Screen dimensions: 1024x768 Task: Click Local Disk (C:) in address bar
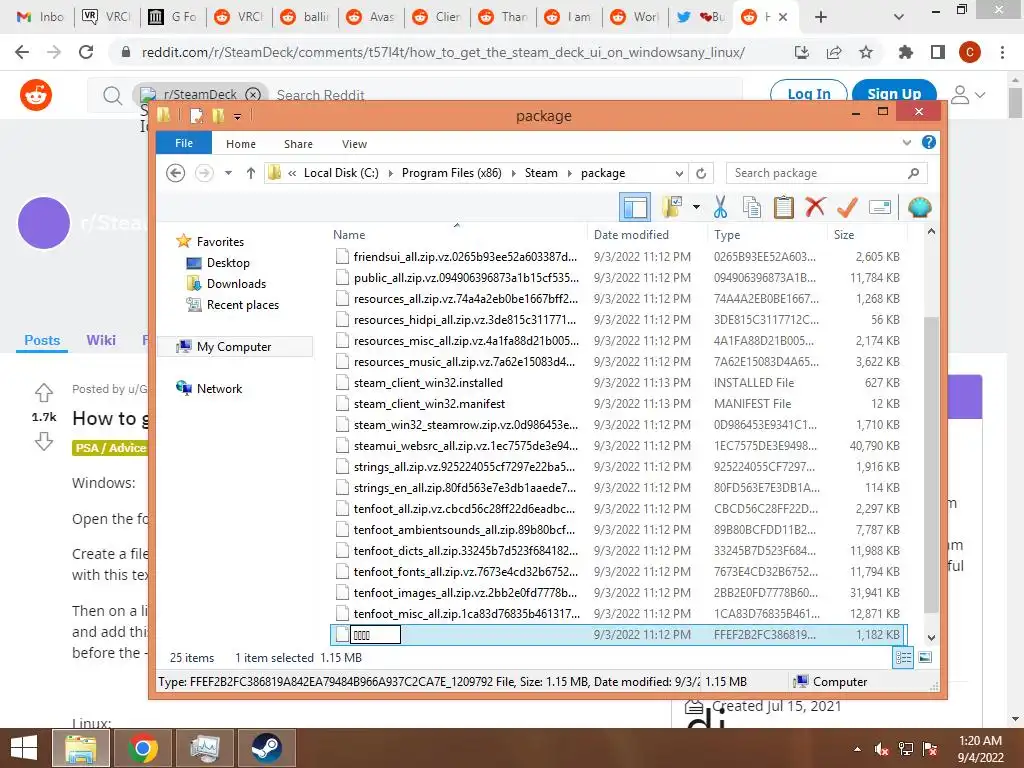pos(341,173)
